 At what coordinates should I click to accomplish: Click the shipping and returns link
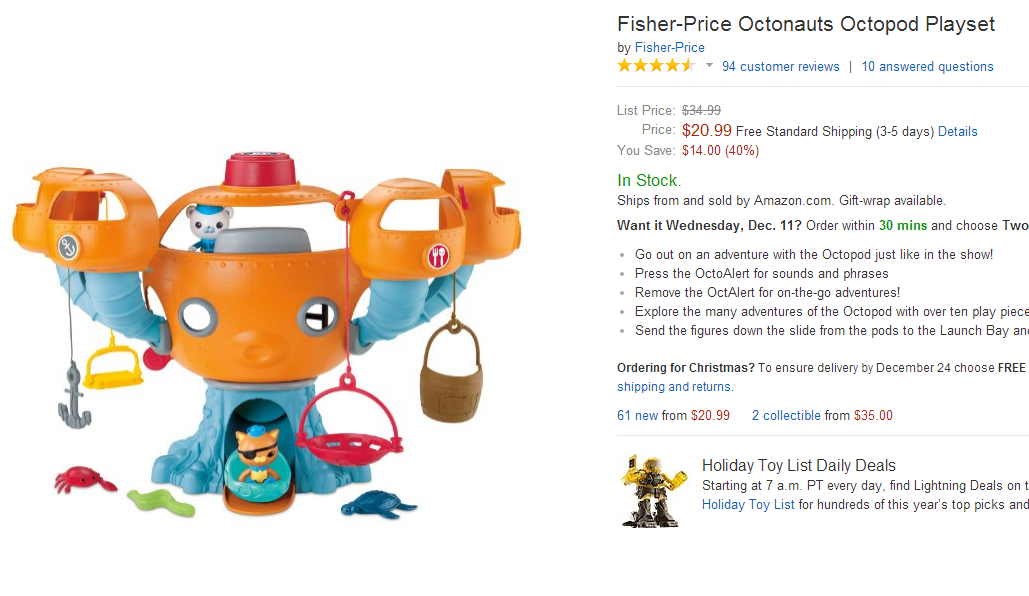pos(674,387)
